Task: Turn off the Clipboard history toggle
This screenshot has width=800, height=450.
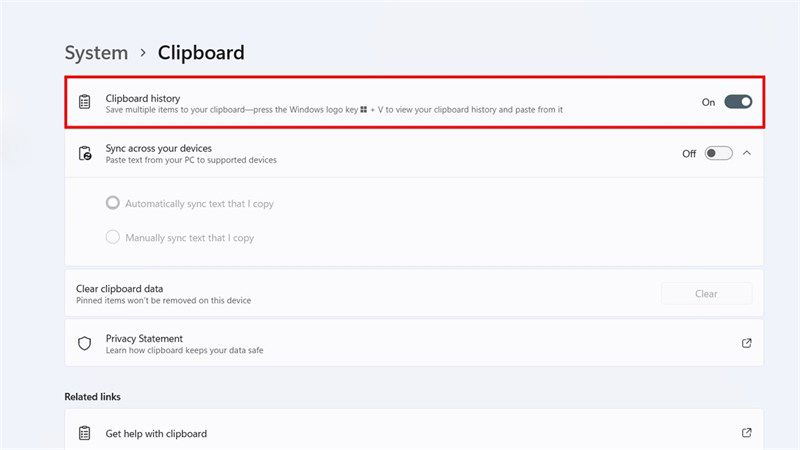Action: [738, 102]
